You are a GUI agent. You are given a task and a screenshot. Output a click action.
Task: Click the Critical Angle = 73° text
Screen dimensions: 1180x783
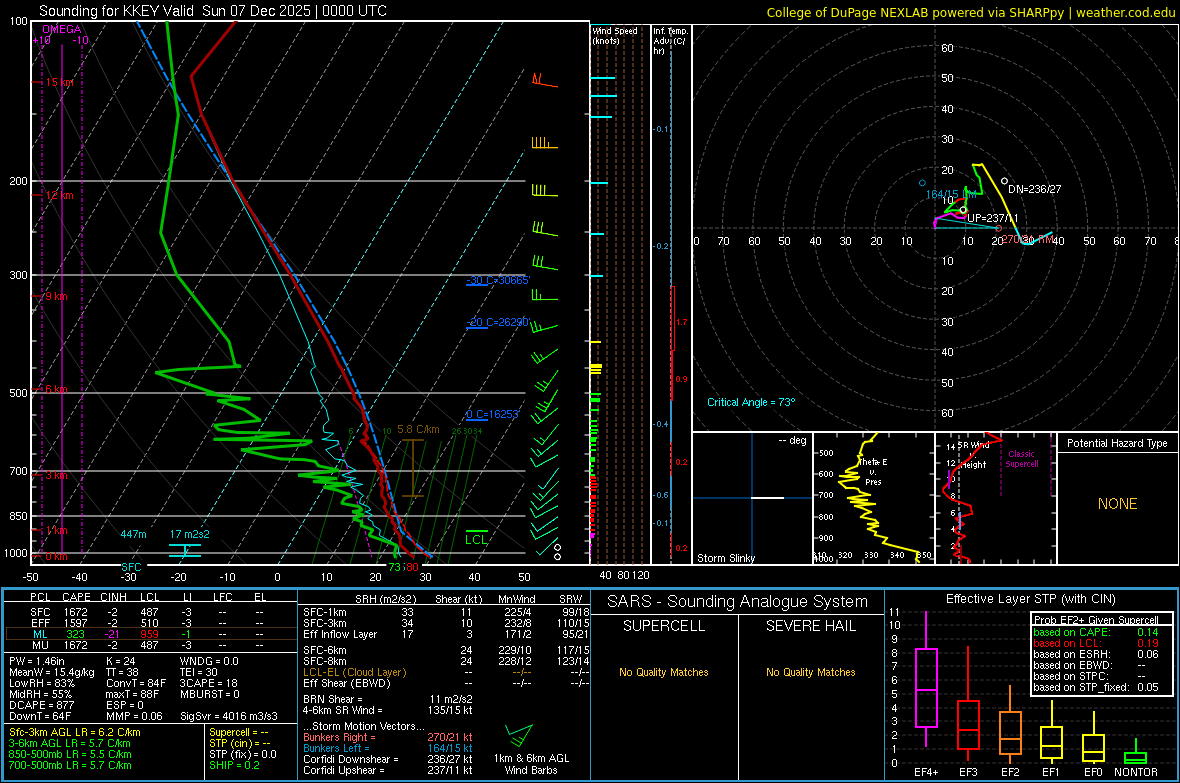coord(751,402)
